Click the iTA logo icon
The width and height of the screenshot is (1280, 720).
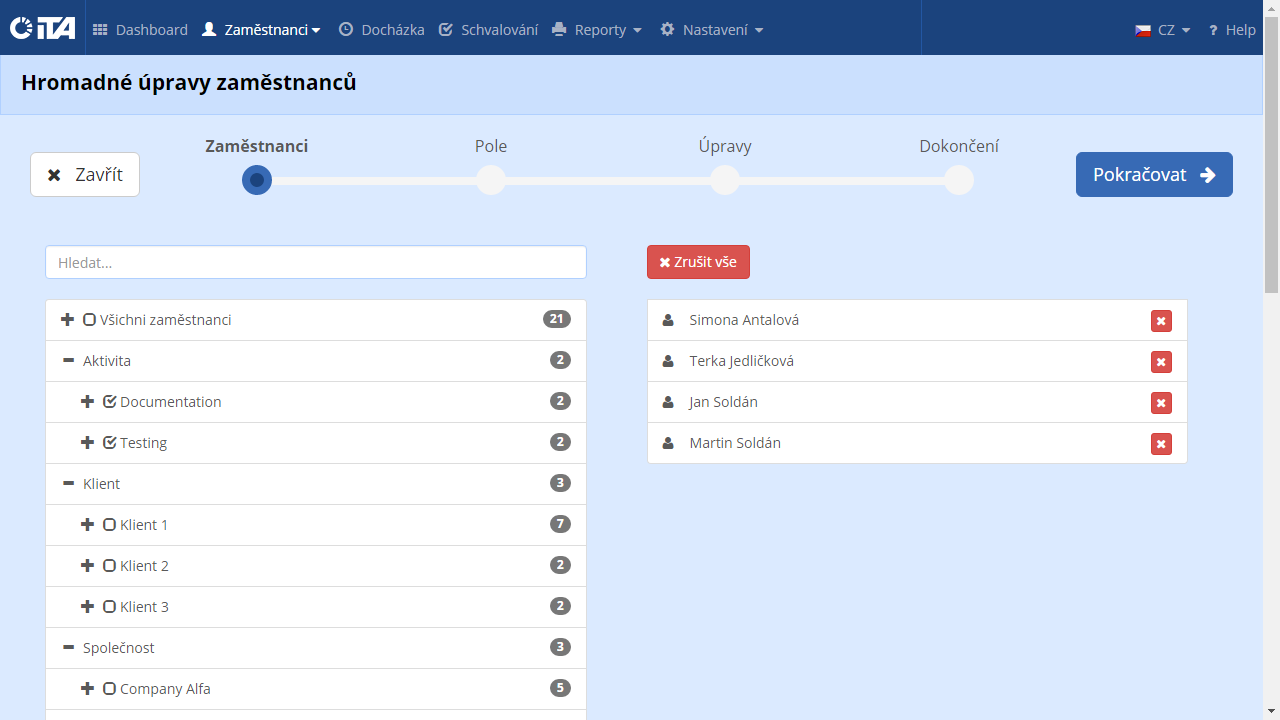(43, 28)
